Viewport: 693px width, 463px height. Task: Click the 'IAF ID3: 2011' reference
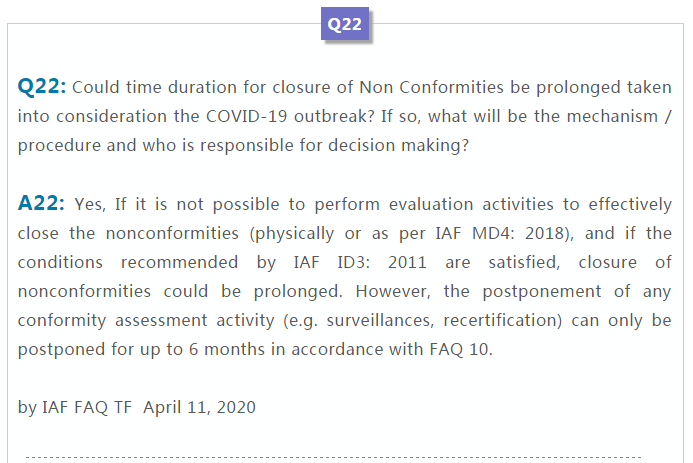[x=360, y=262]
